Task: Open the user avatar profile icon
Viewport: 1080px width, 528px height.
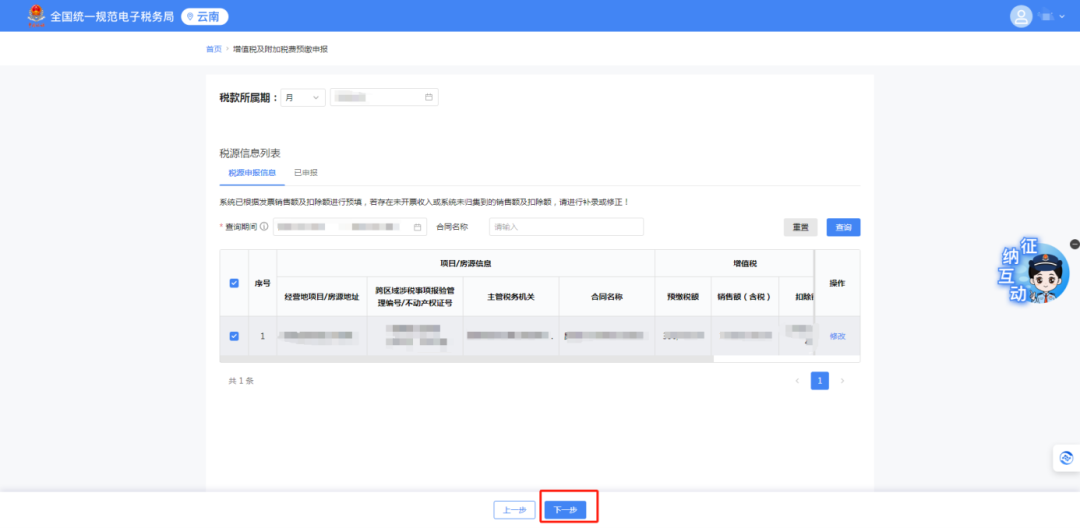Action: (x=1021, y=16)
